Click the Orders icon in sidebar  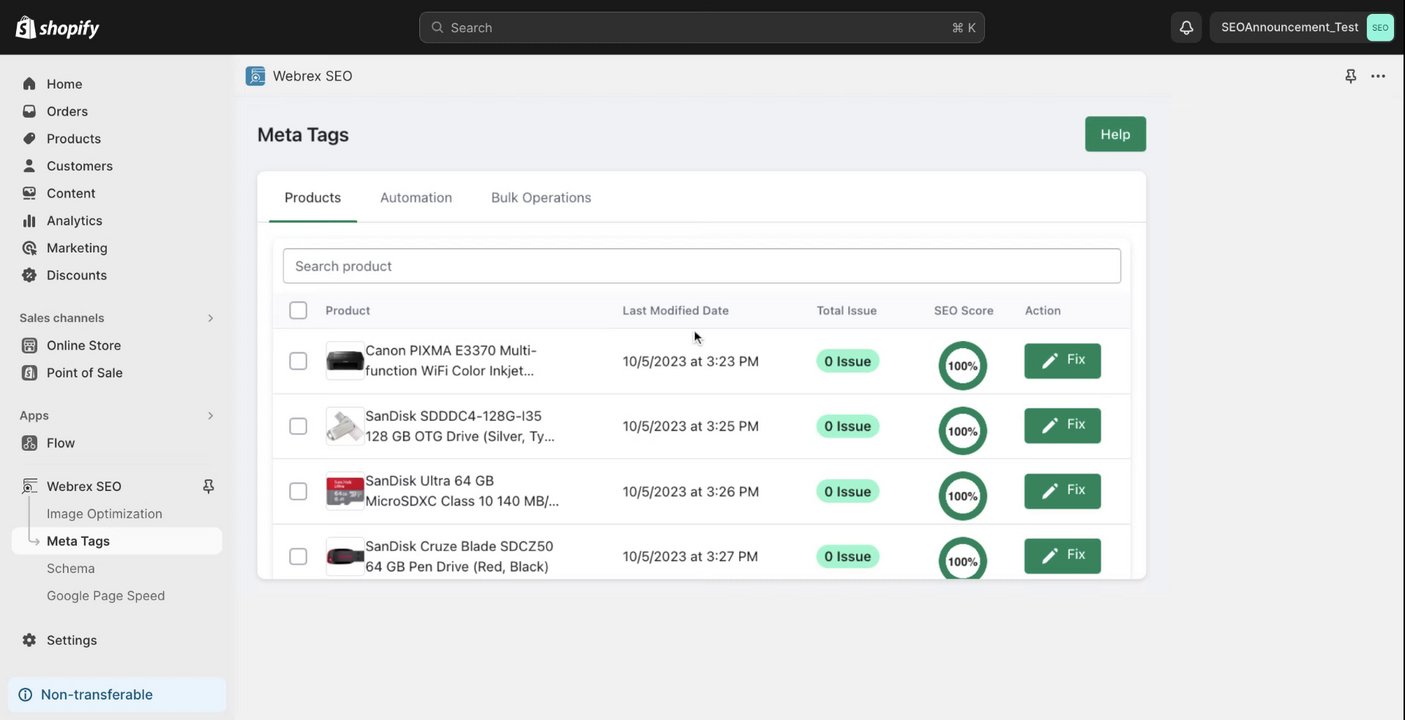click(29, 111)
